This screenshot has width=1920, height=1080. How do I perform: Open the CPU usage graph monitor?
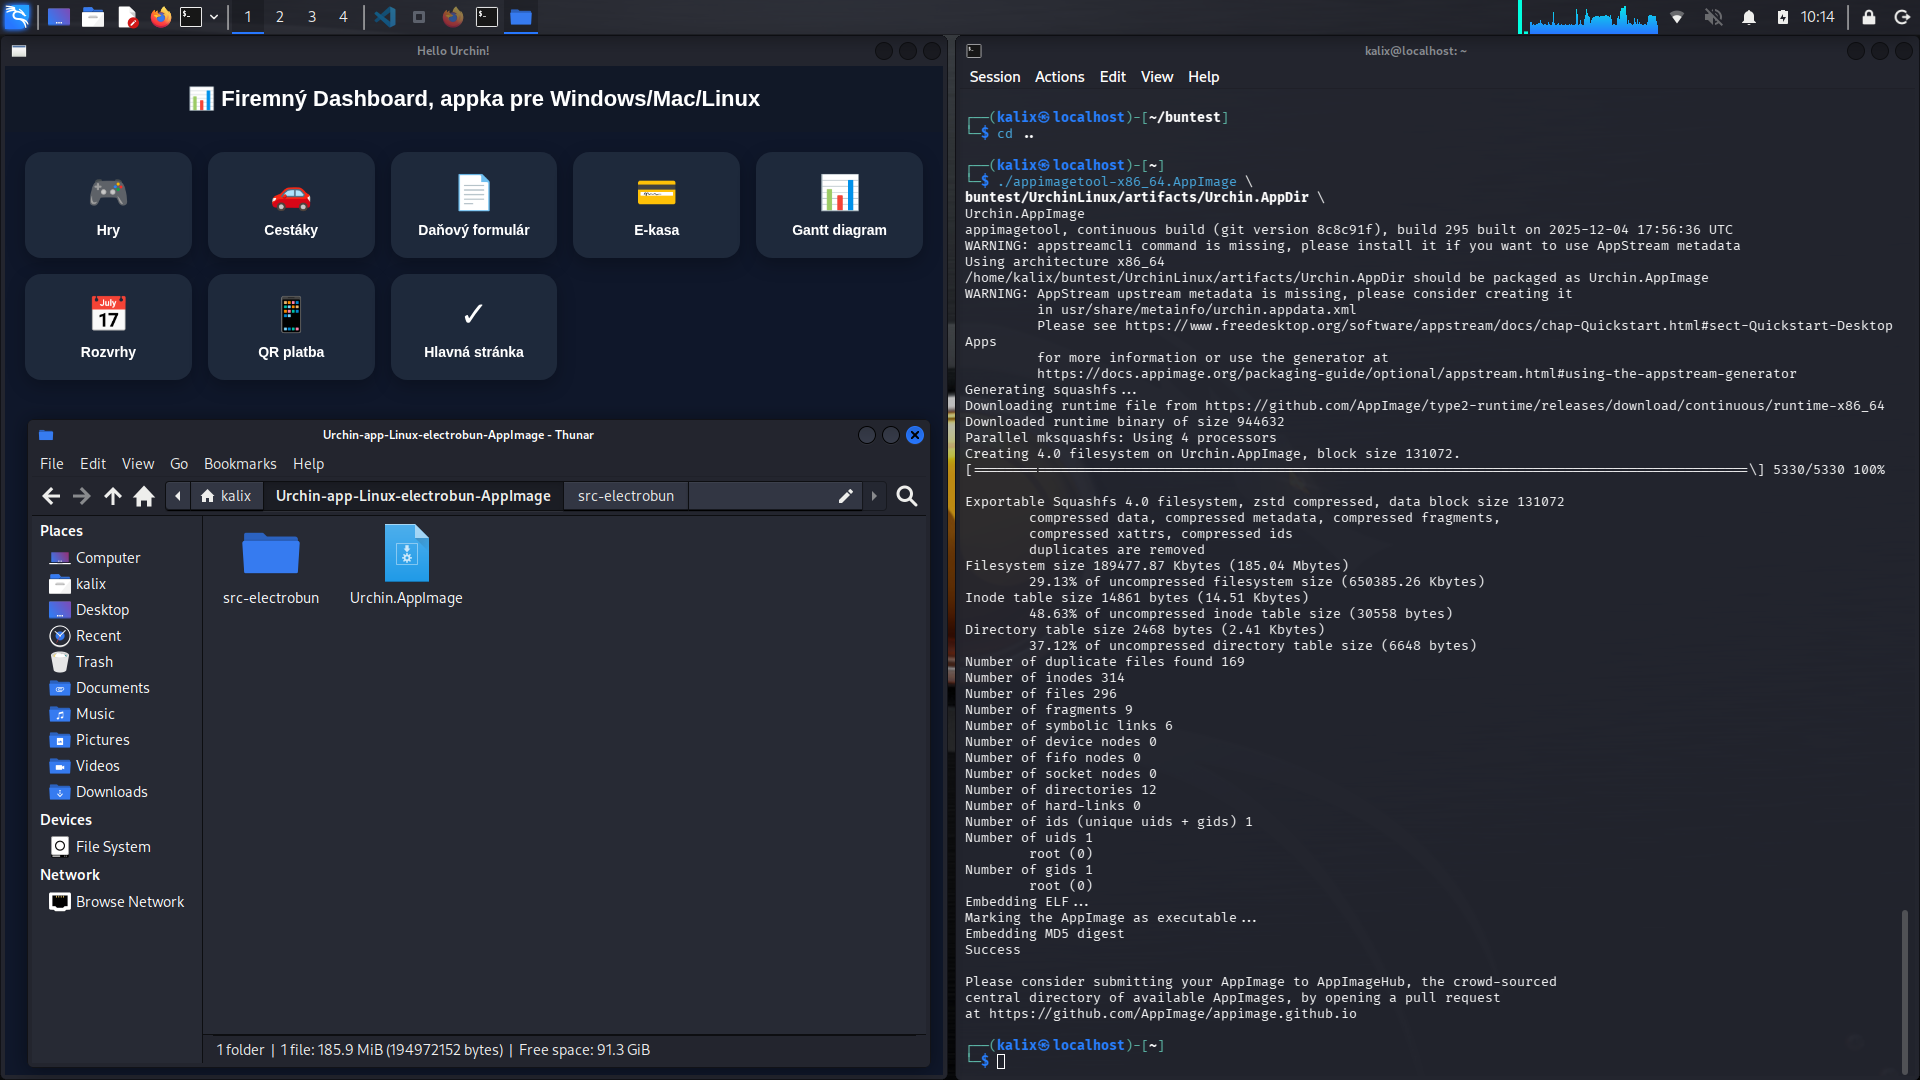click(1591, 17)
